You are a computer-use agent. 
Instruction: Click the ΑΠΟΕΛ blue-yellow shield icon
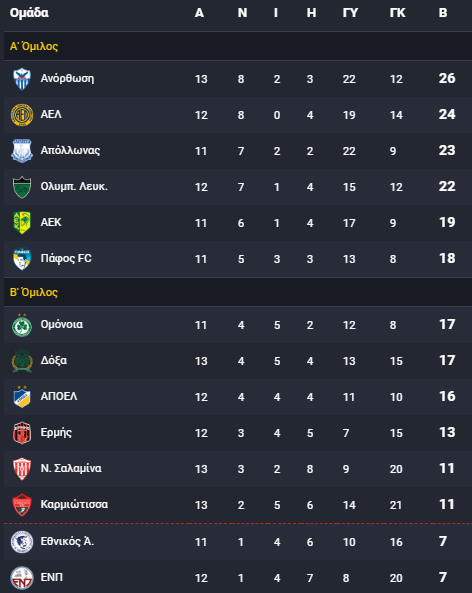click(x=22, y=397)
